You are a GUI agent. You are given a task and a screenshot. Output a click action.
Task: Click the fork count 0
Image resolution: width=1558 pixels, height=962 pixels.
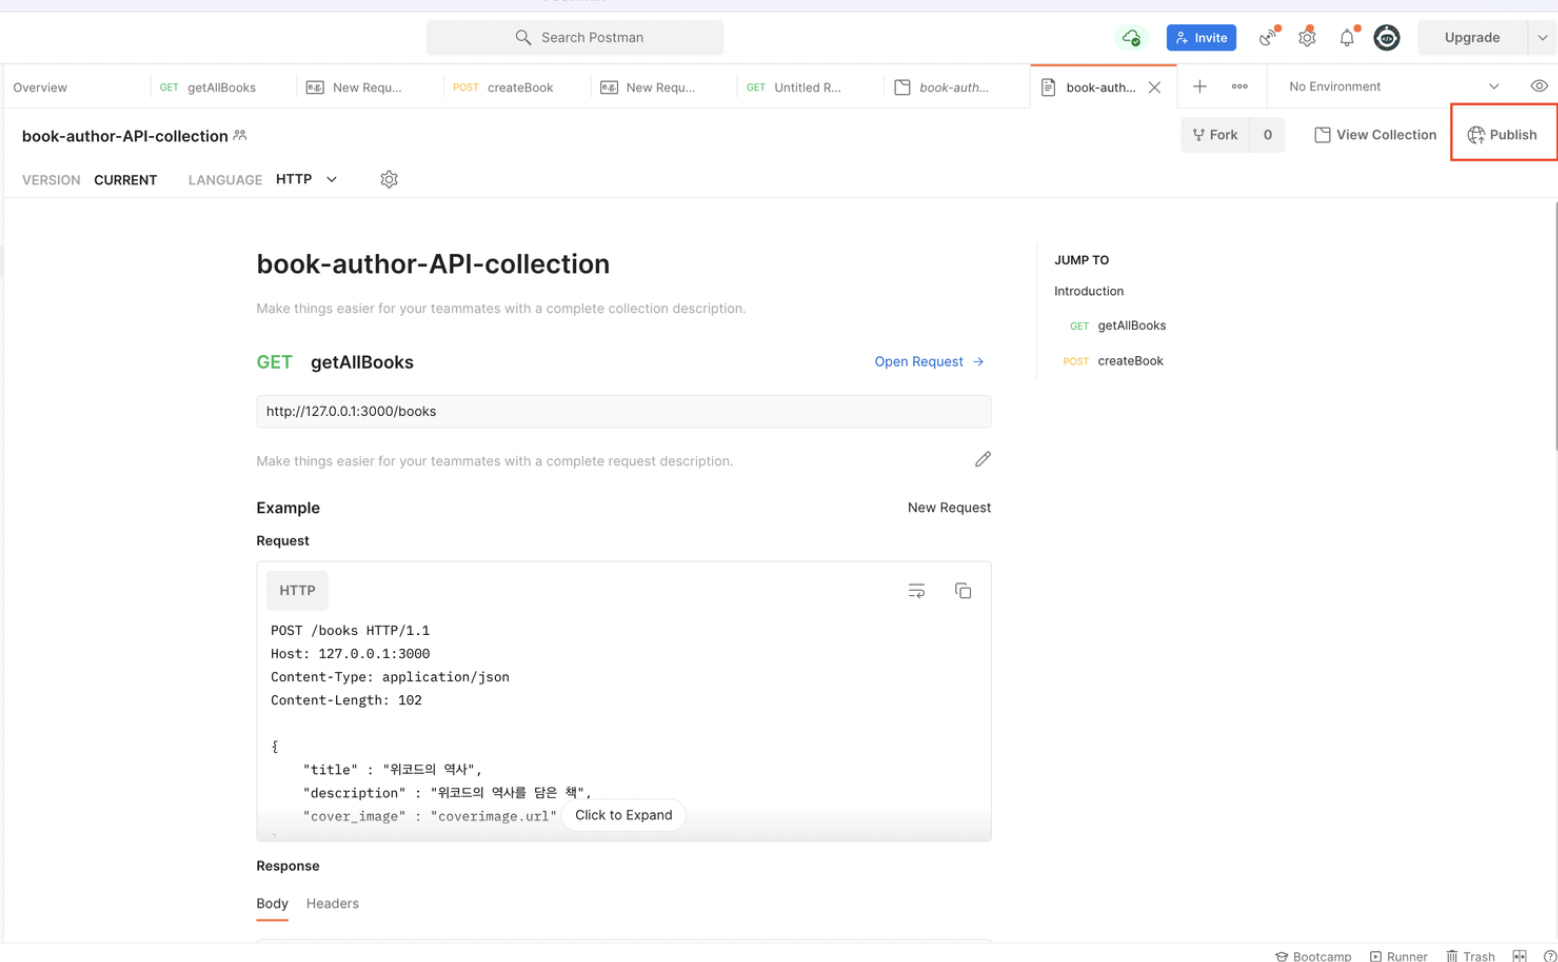point(1267,135)
